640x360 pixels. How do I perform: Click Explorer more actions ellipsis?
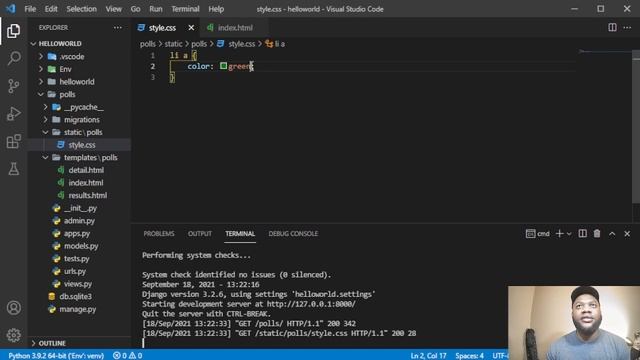pyautogui.click(x=118, y=28)
